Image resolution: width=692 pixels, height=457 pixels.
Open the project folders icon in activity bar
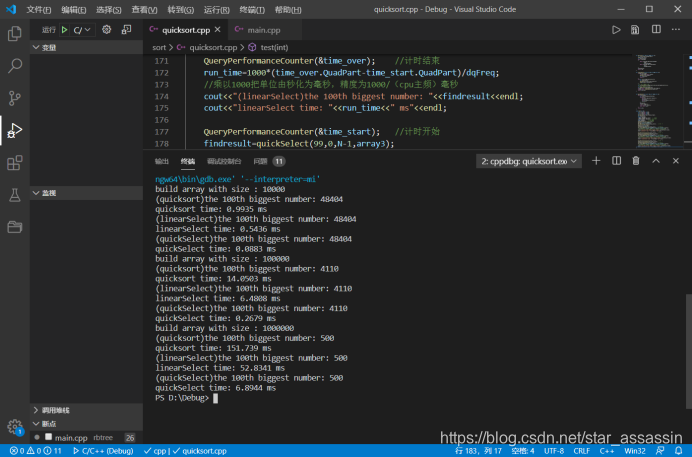(x=15, y=227)
